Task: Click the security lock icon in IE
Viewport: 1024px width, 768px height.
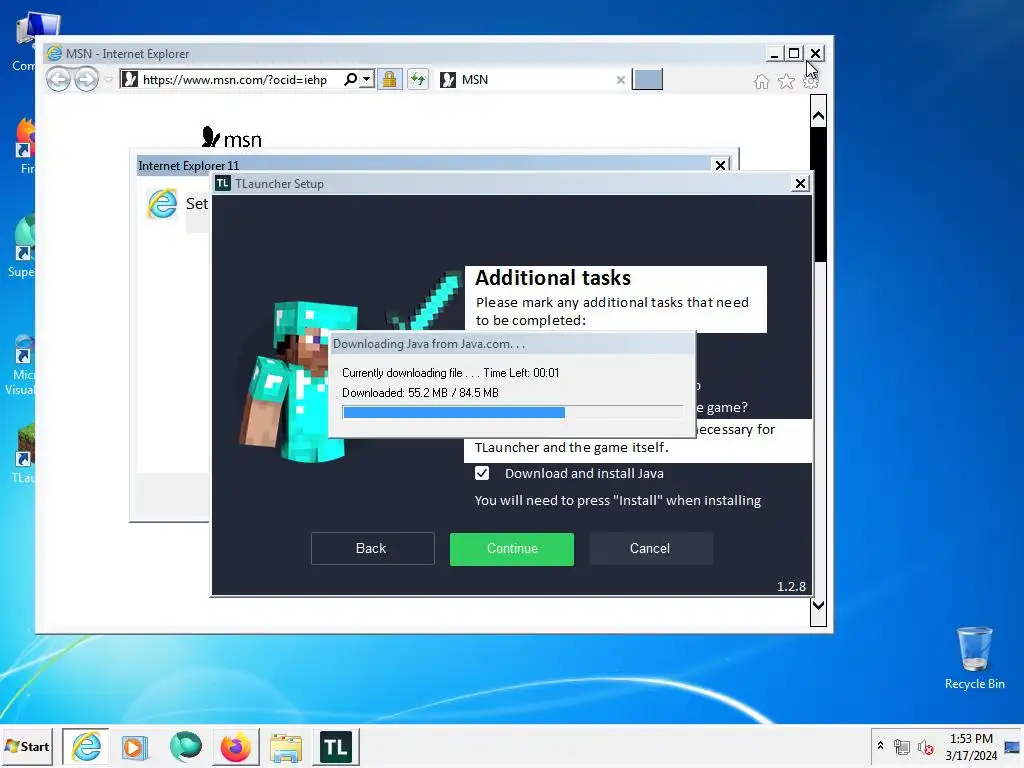Action: [x=390, y=80]
